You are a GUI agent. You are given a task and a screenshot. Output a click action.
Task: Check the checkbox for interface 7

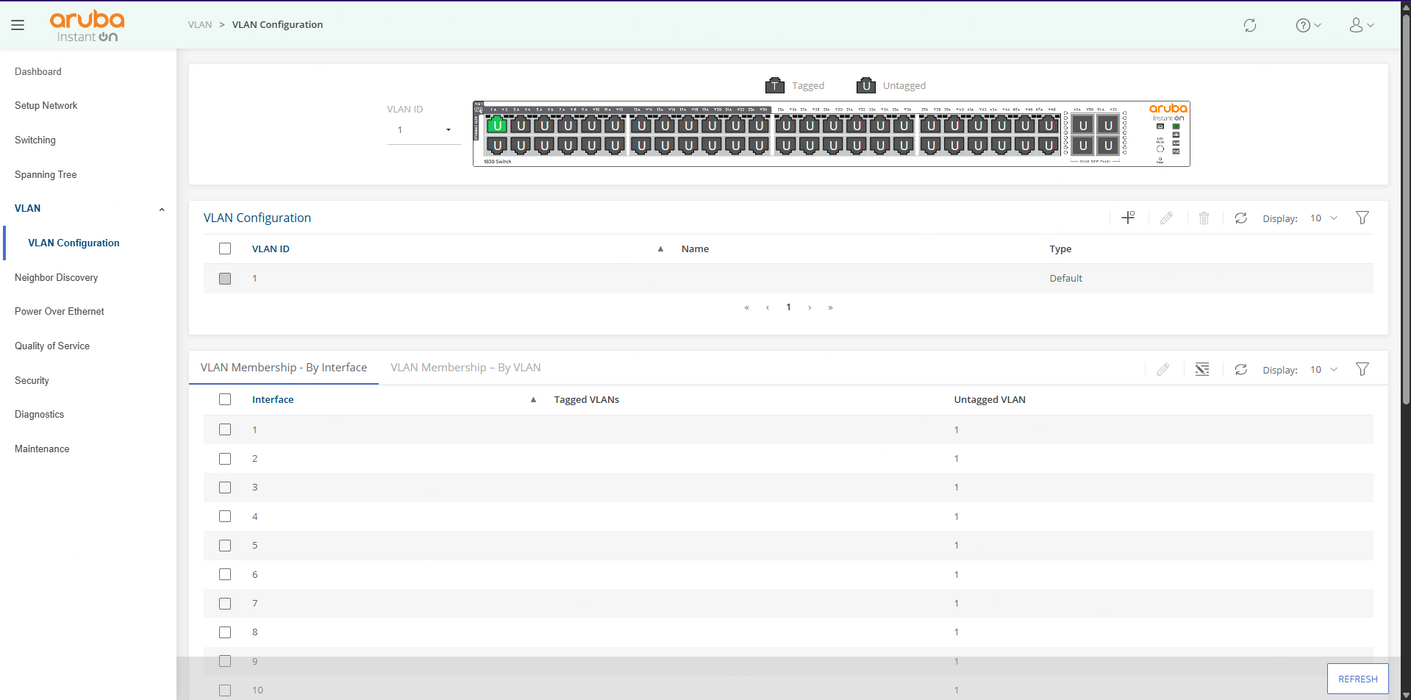coord(225,603)
